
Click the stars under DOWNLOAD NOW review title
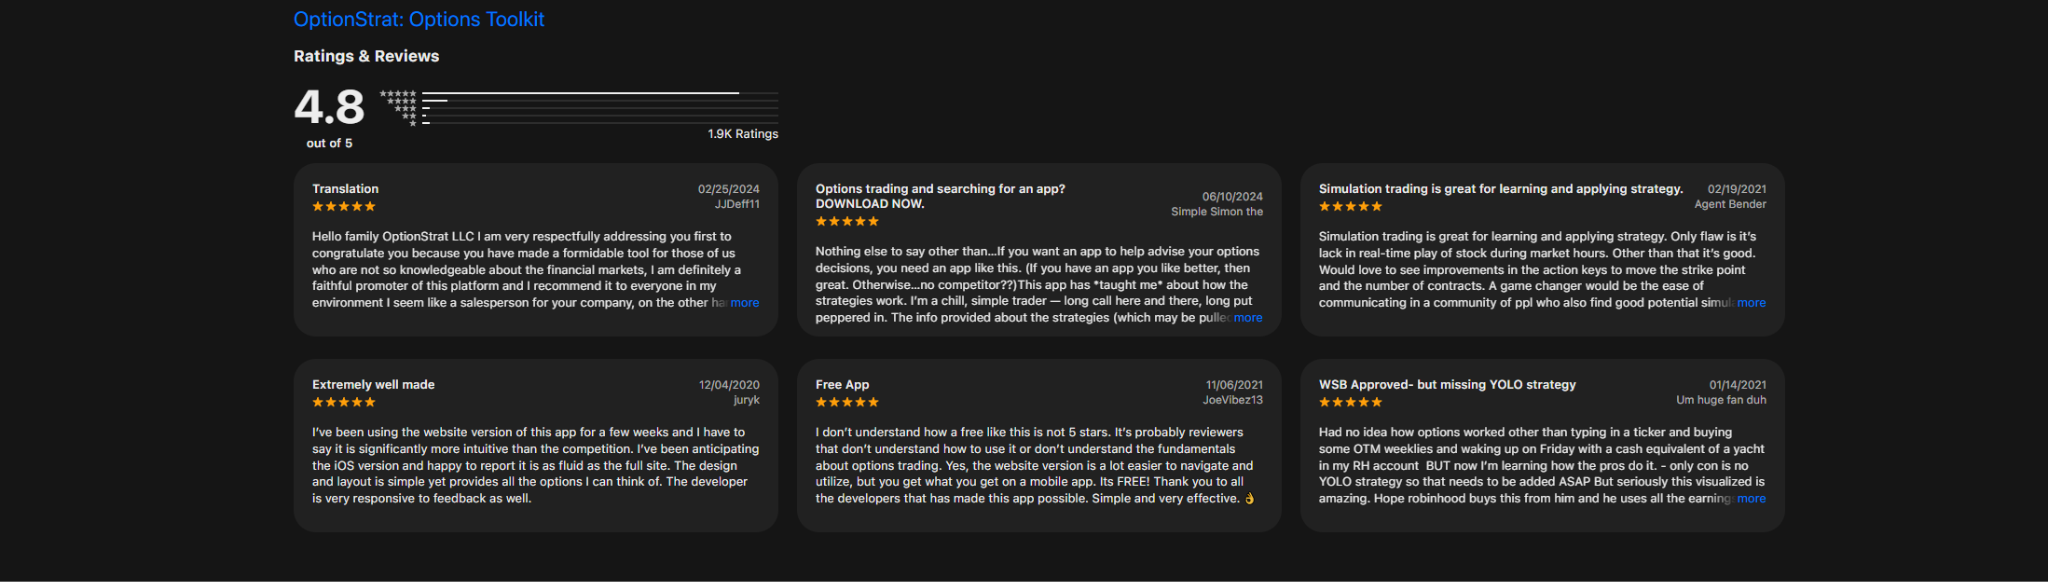click(847, 222)
